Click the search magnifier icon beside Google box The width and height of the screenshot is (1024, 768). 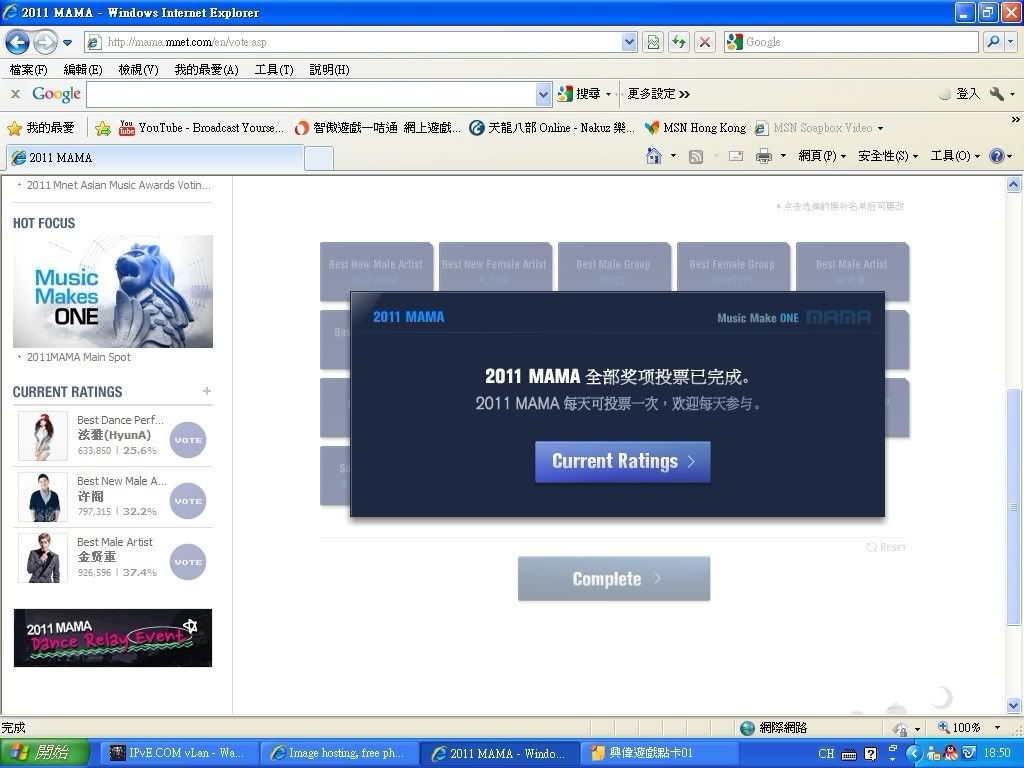[993, 42]
